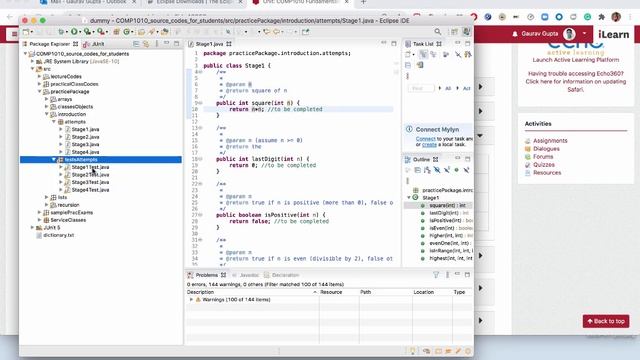Click the Open Perspective icon
Screen dimensions: 640x360
[x=454, y=31]
